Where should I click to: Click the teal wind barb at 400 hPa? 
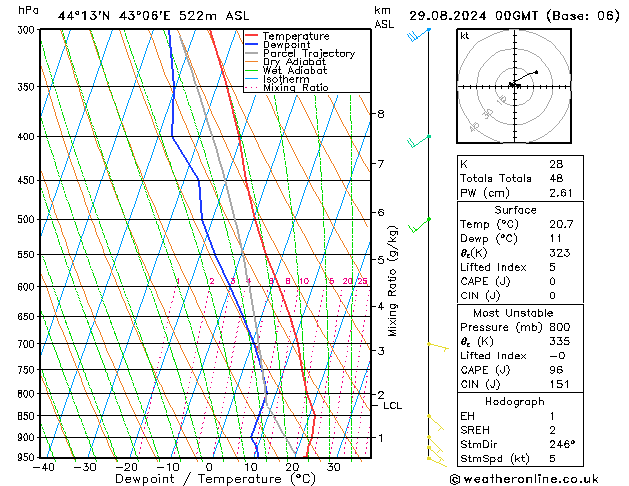(x=419, y=142)
